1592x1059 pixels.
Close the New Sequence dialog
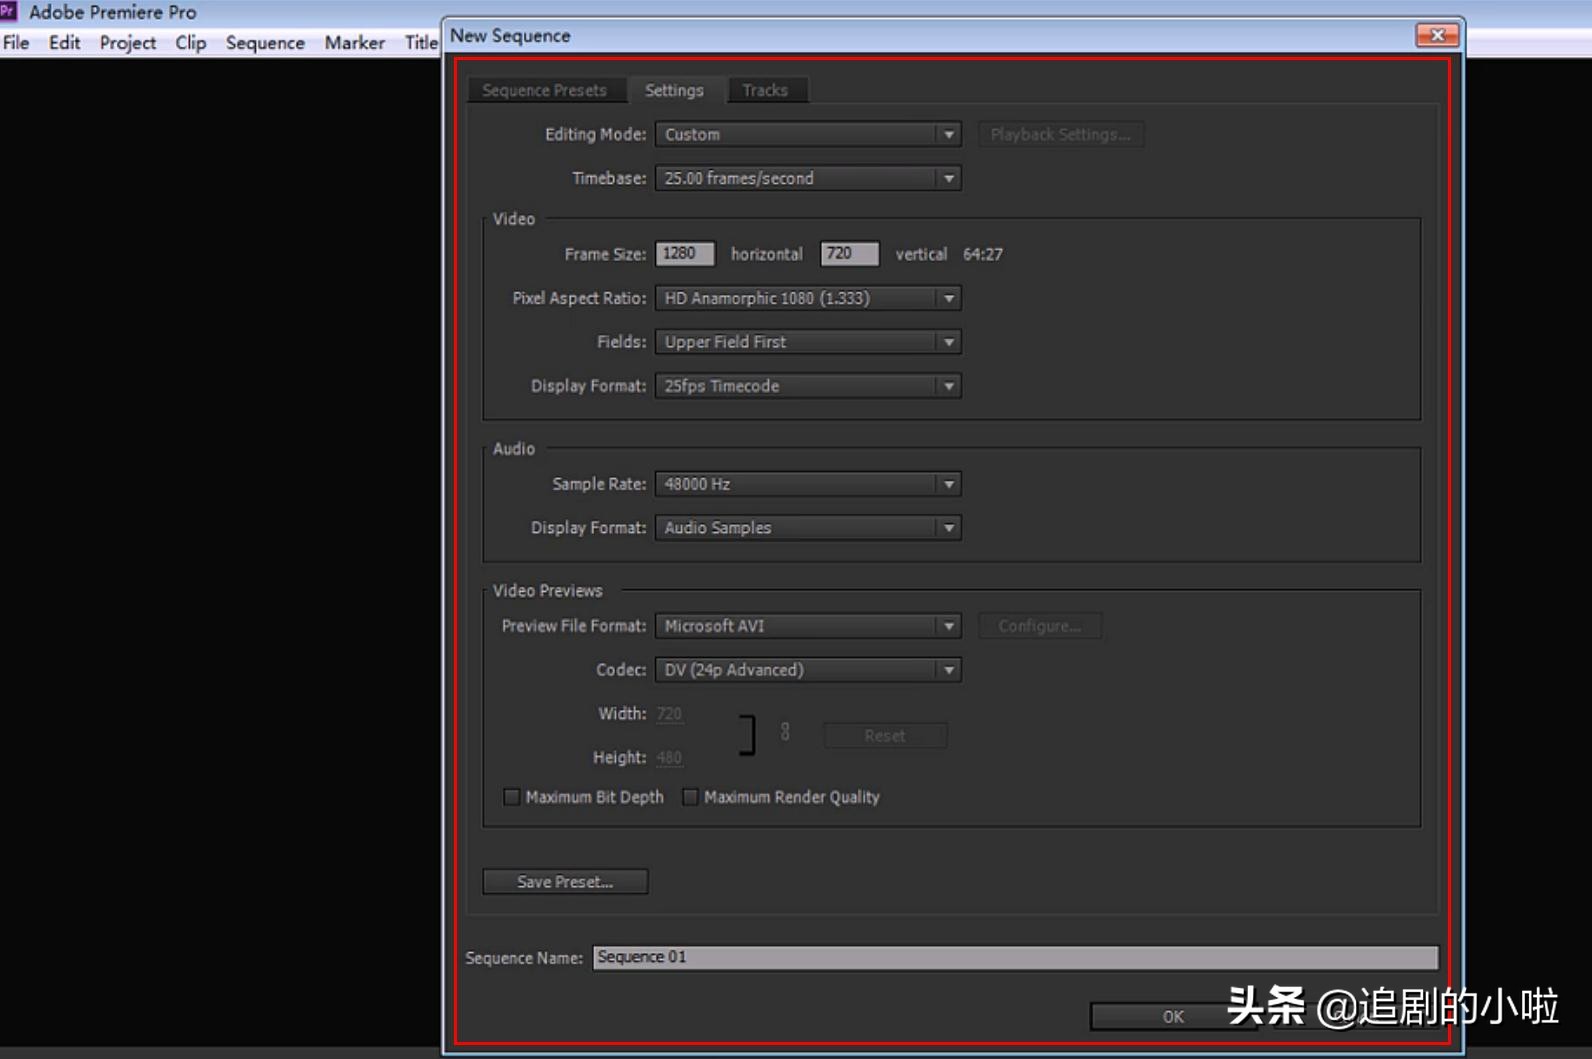click(x=1437, y=35)
